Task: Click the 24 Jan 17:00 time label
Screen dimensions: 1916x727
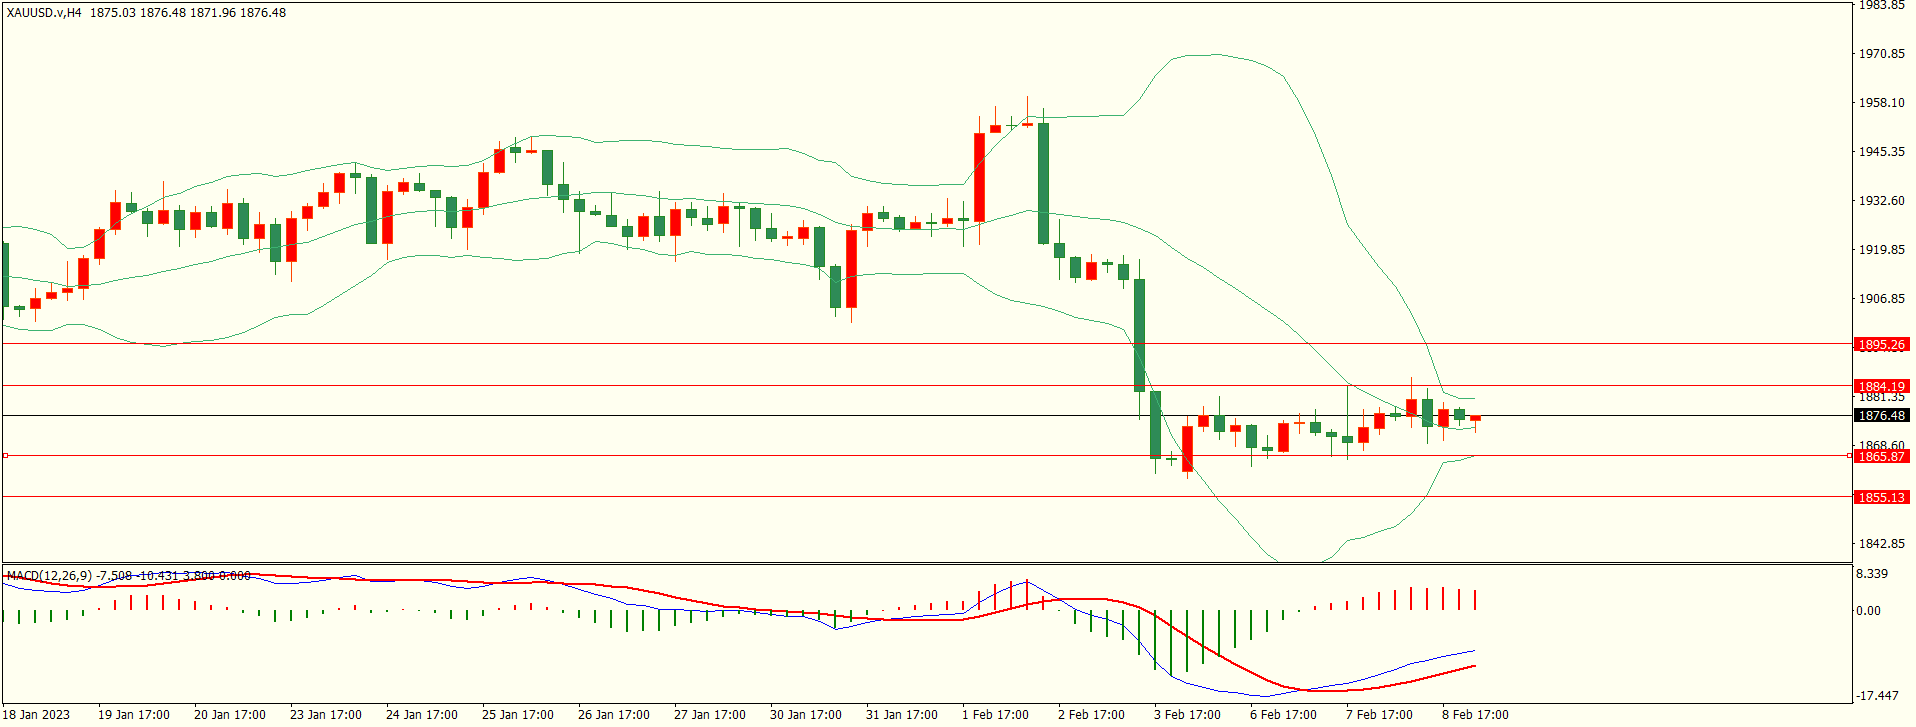Action: [422, 715]
